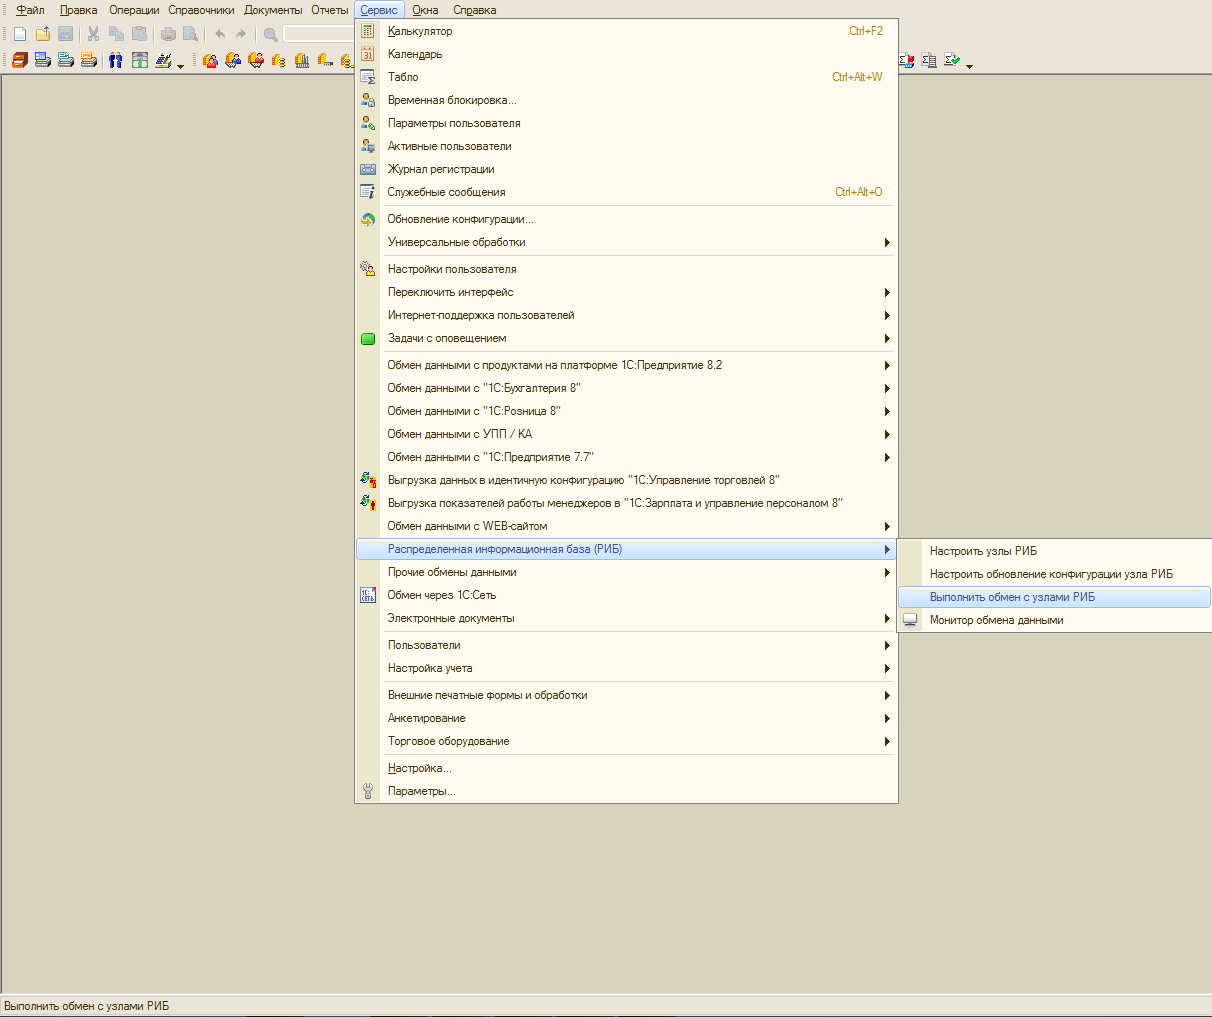Click the printer icon in top toolbar
The height and width of the screenshot is (1017, 1212).
(168, 34)
